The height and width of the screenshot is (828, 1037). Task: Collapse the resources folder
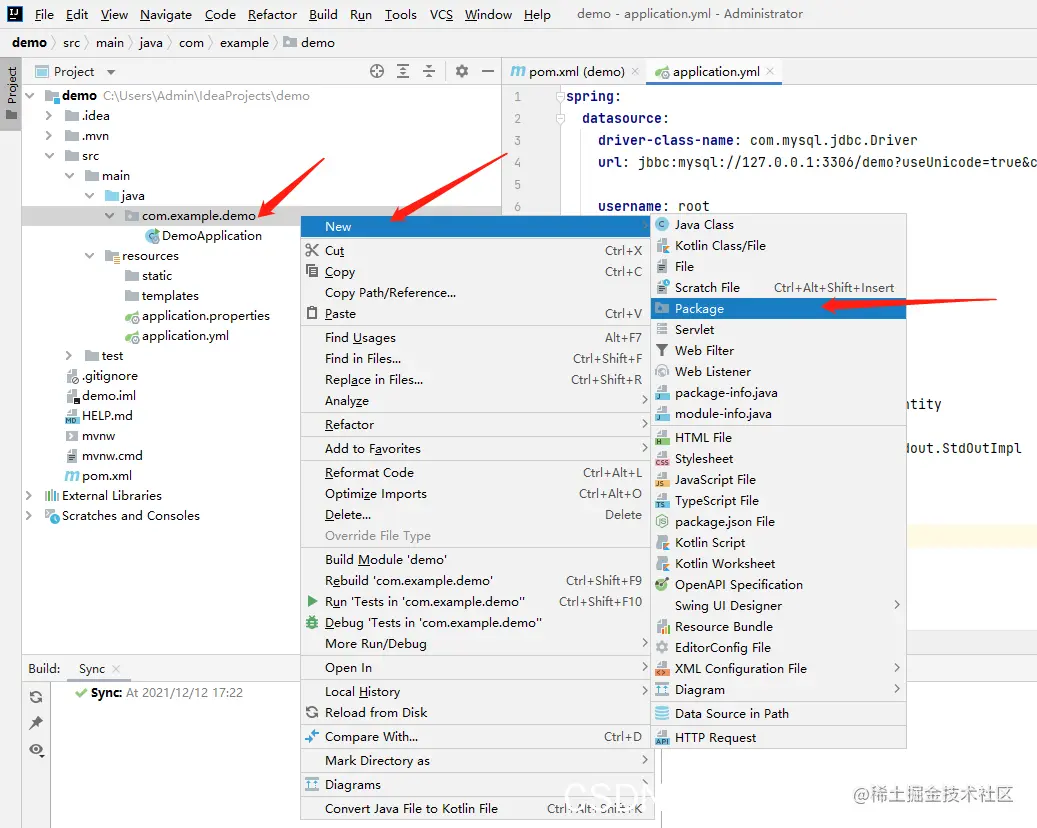coord(89,256)
